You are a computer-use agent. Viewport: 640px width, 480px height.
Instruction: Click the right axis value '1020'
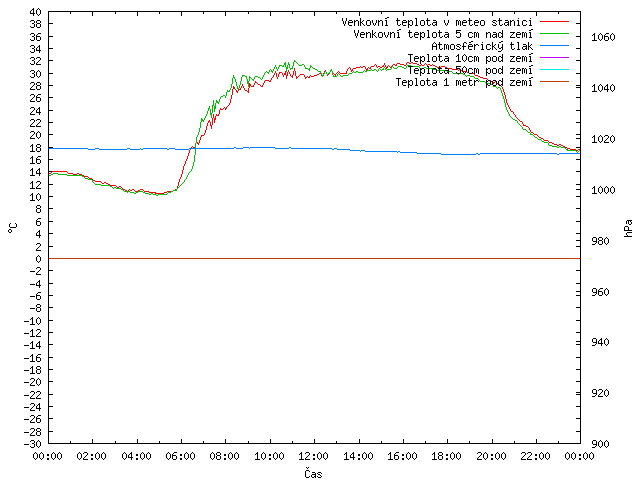tap(603, 139)
